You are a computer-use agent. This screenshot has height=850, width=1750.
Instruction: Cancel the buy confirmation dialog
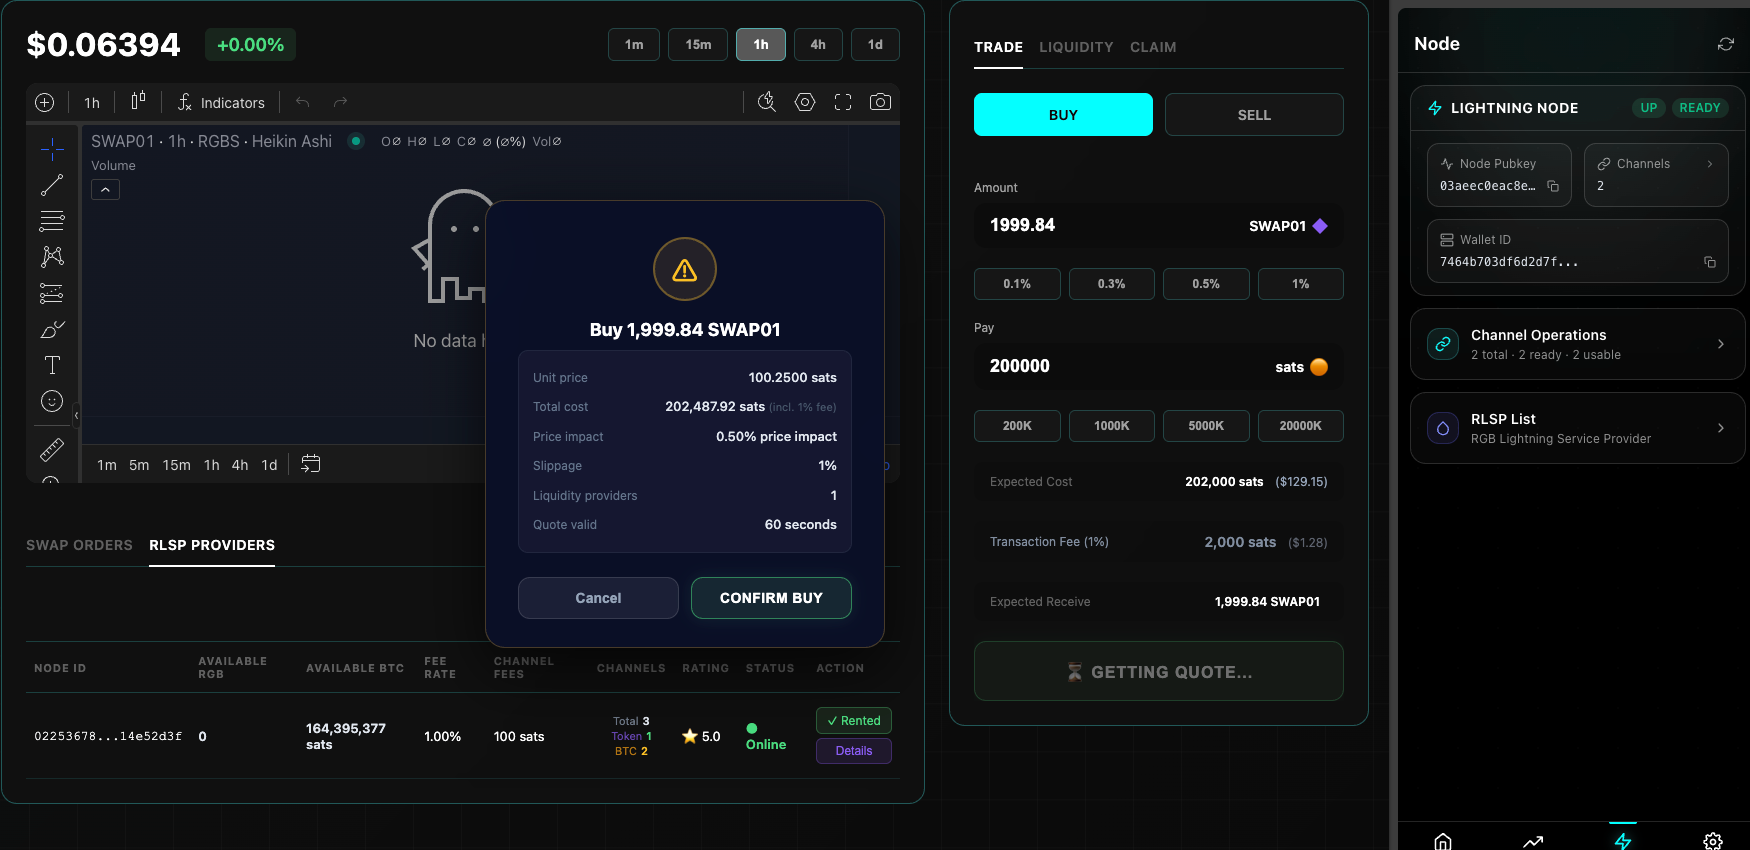pyautogui.click(x=598, y=598)
